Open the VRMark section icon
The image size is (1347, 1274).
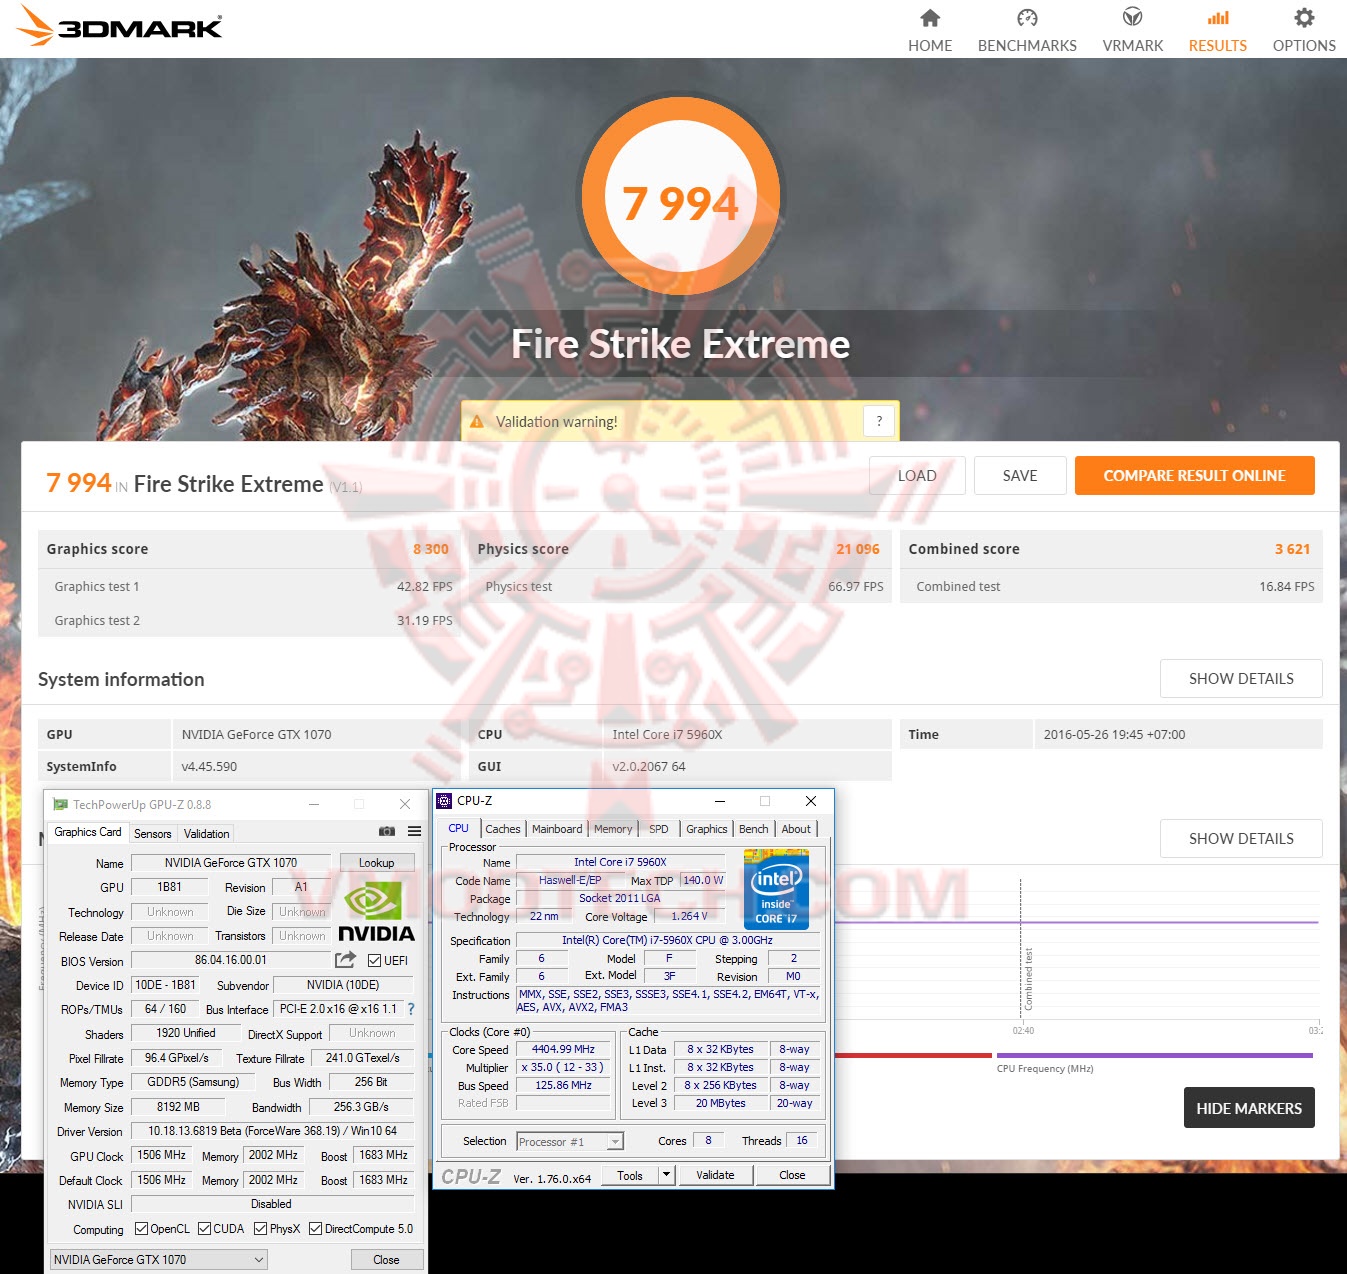tap(1132, 18)
